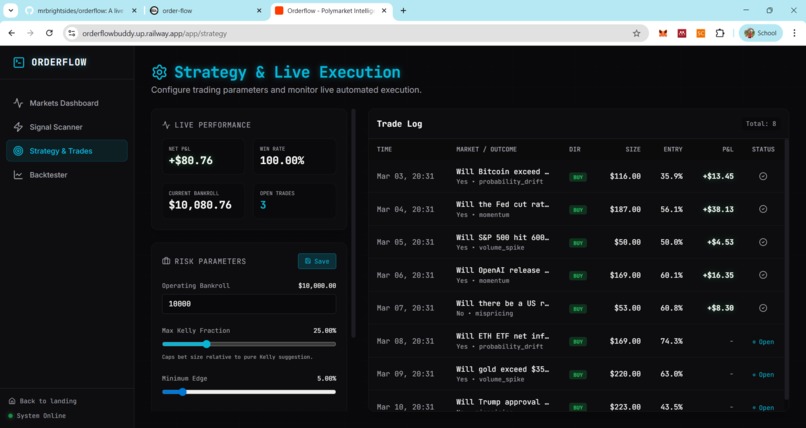The image size is (806, 428).
Task: Open a new browser tab
Action: click(x=404, y=10)
